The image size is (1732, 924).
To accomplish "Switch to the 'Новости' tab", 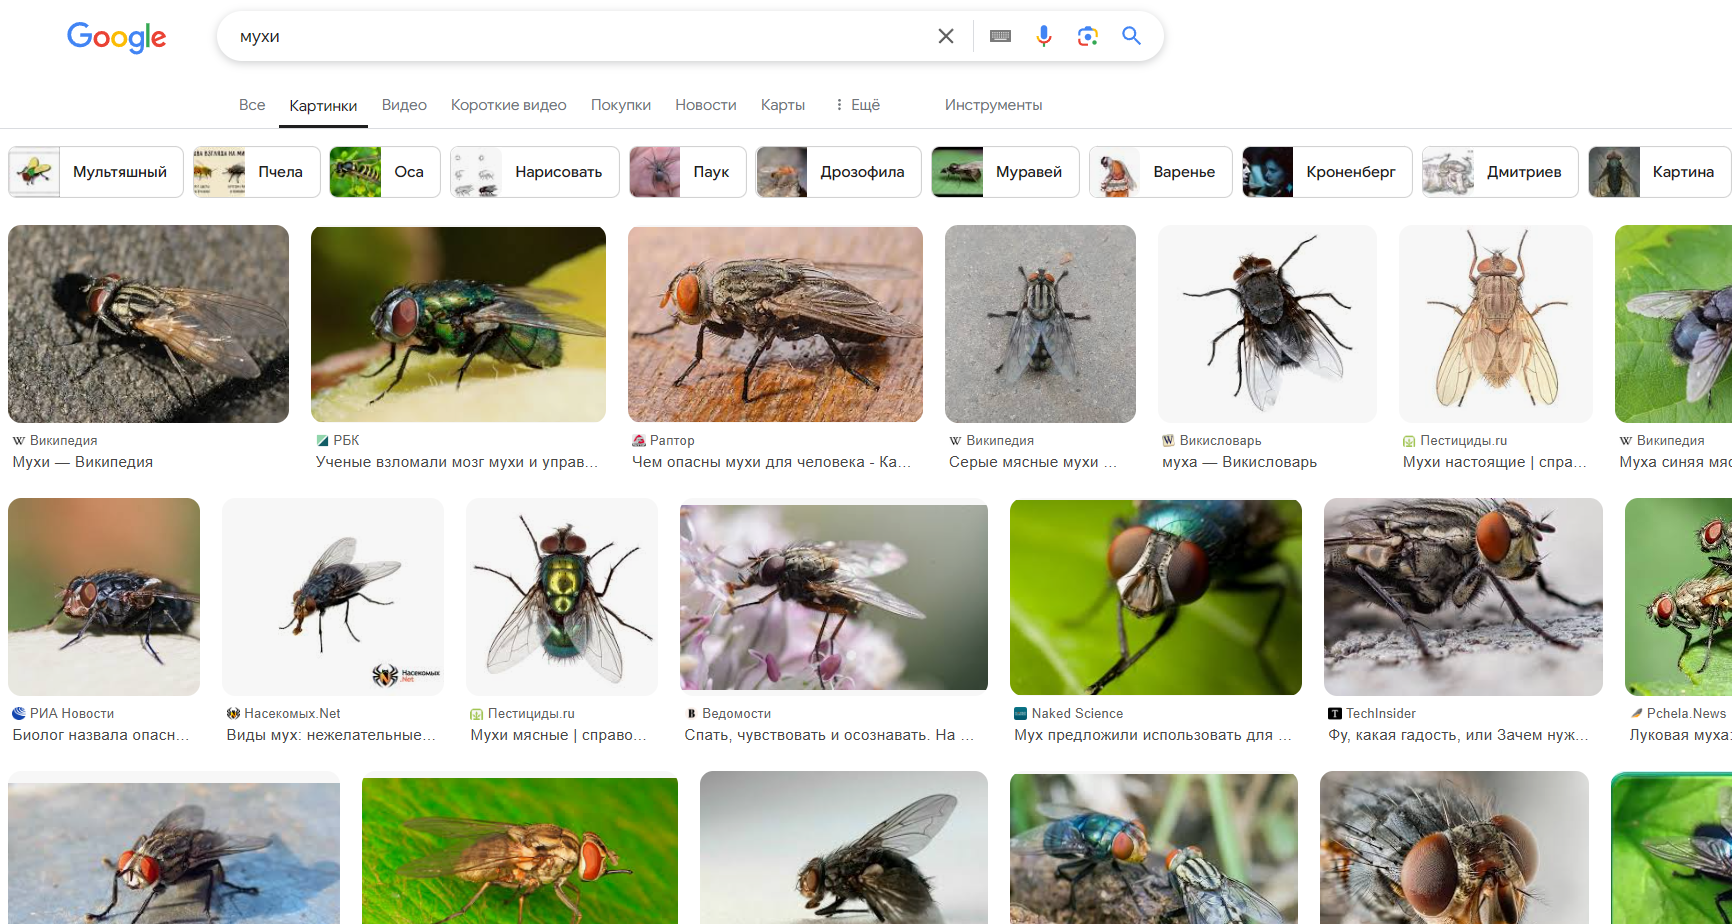I will (x=706, y=105).
